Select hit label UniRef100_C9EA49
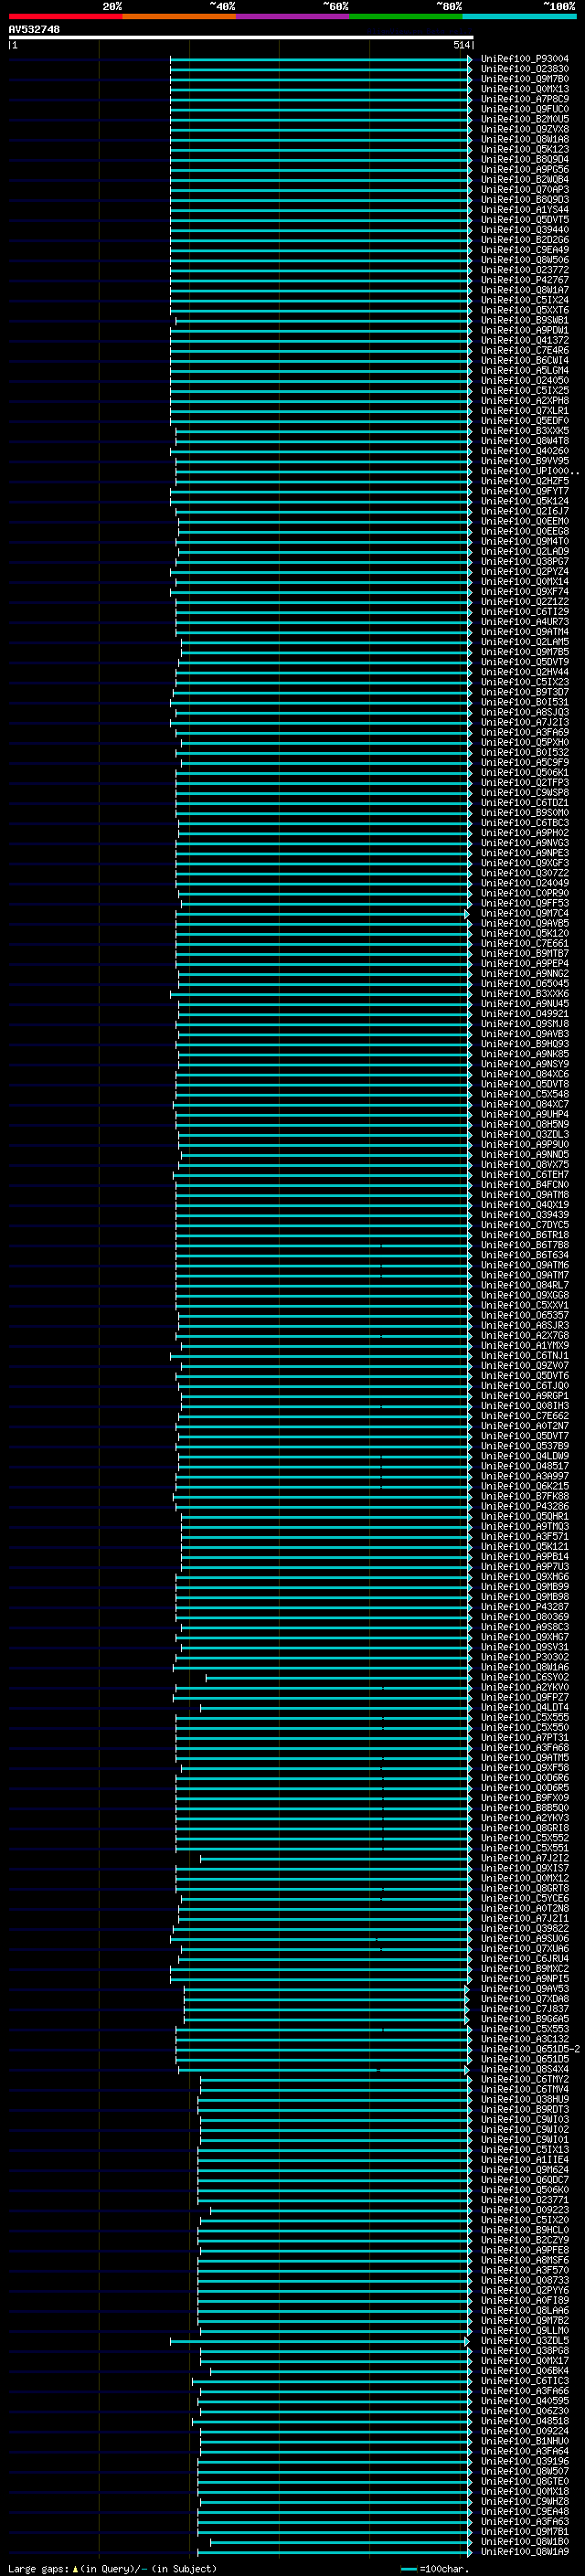 coord(524,250)
